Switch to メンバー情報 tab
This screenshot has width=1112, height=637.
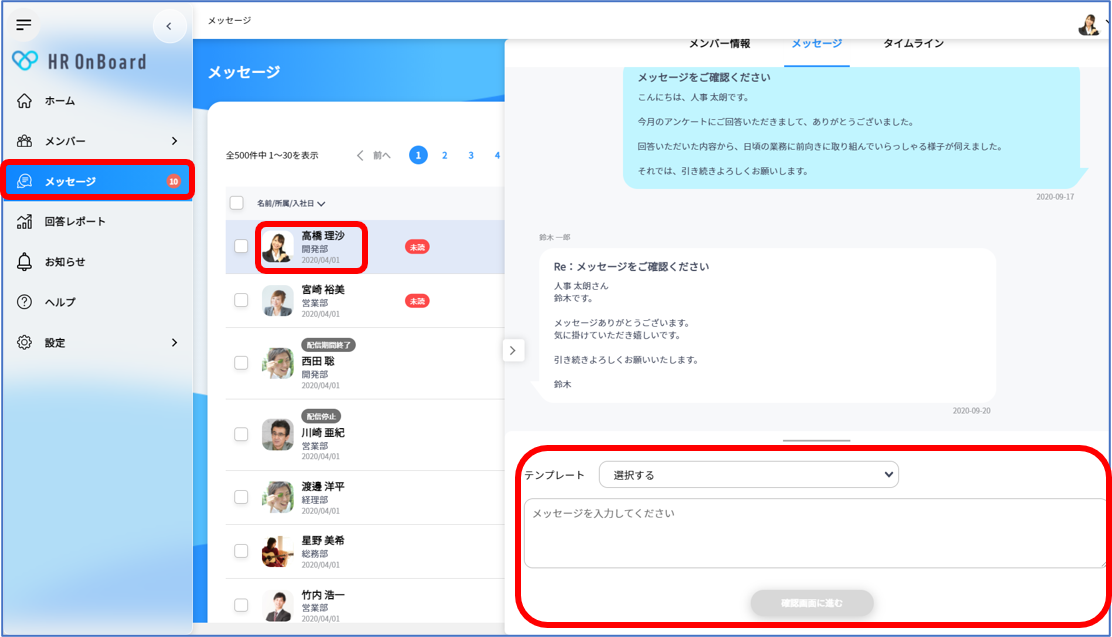pos(719,44)
